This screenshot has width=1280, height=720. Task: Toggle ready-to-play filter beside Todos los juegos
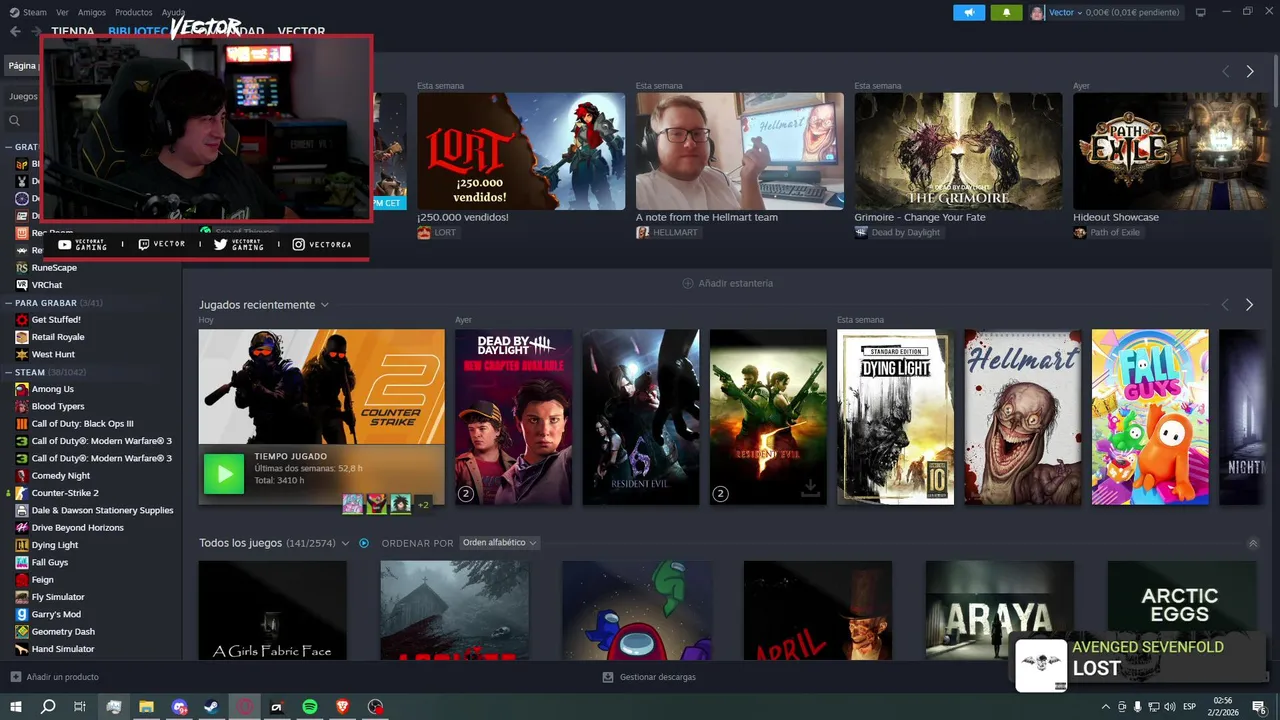[364, 543]
